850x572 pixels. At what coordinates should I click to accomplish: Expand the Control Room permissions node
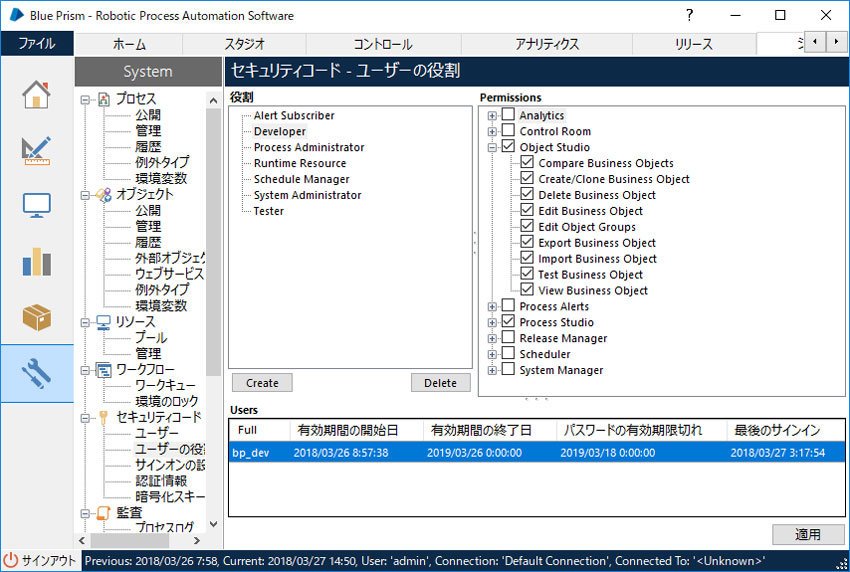coord(492,131)
